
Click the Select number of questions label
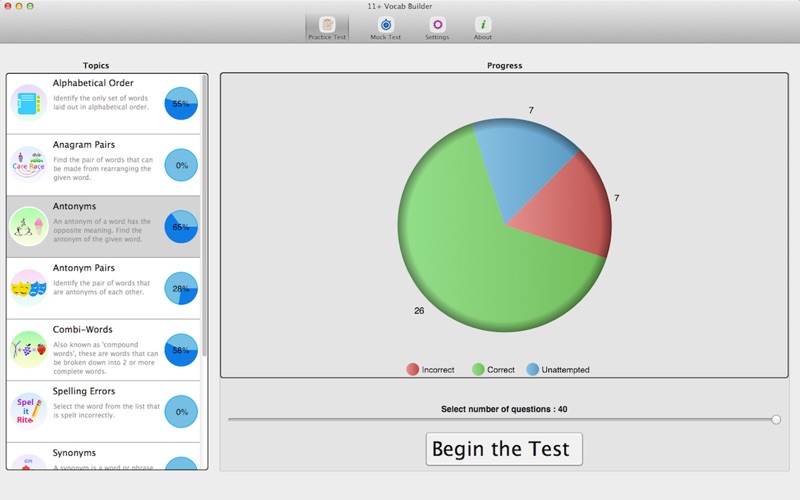[504, 409]
